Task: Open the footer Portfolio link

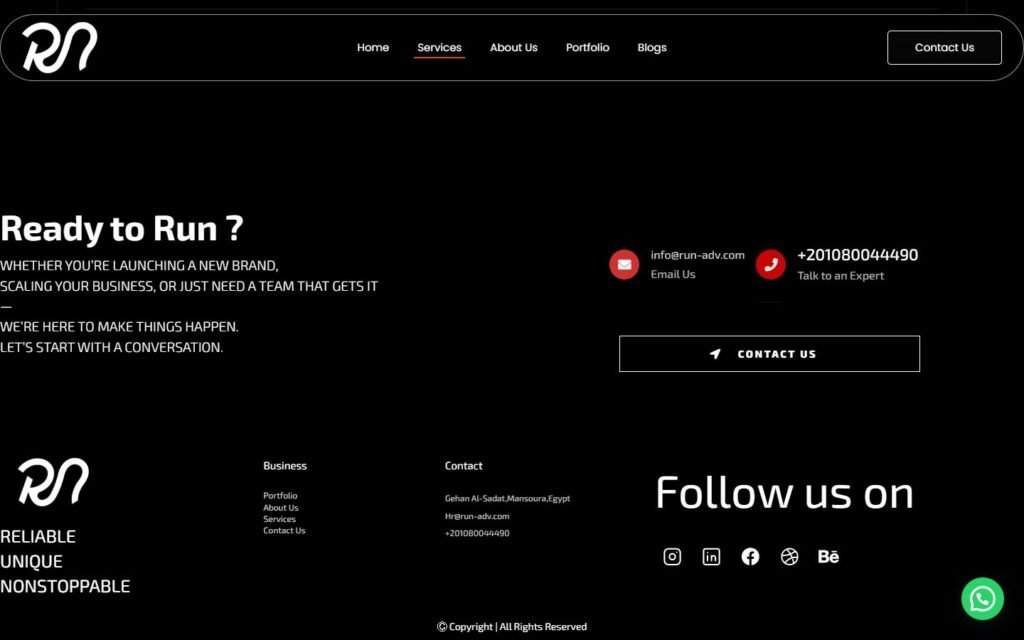Action: [280, 496]
